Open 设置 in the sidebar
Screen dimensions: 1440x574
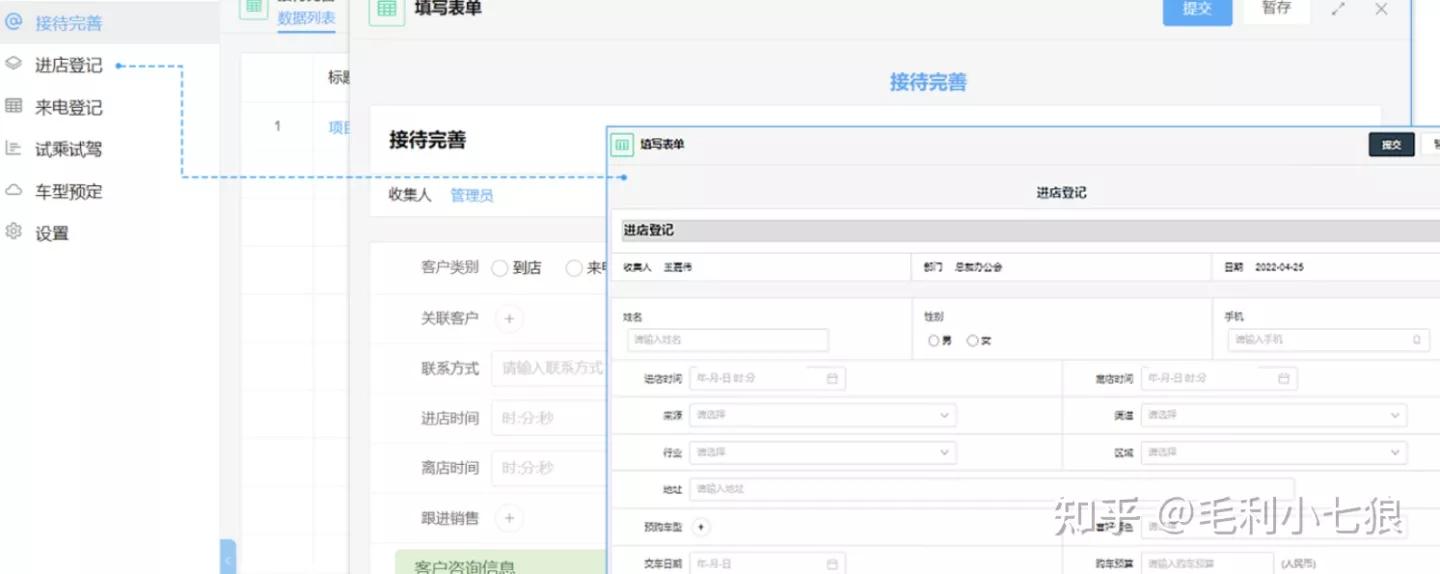[52, 233]
